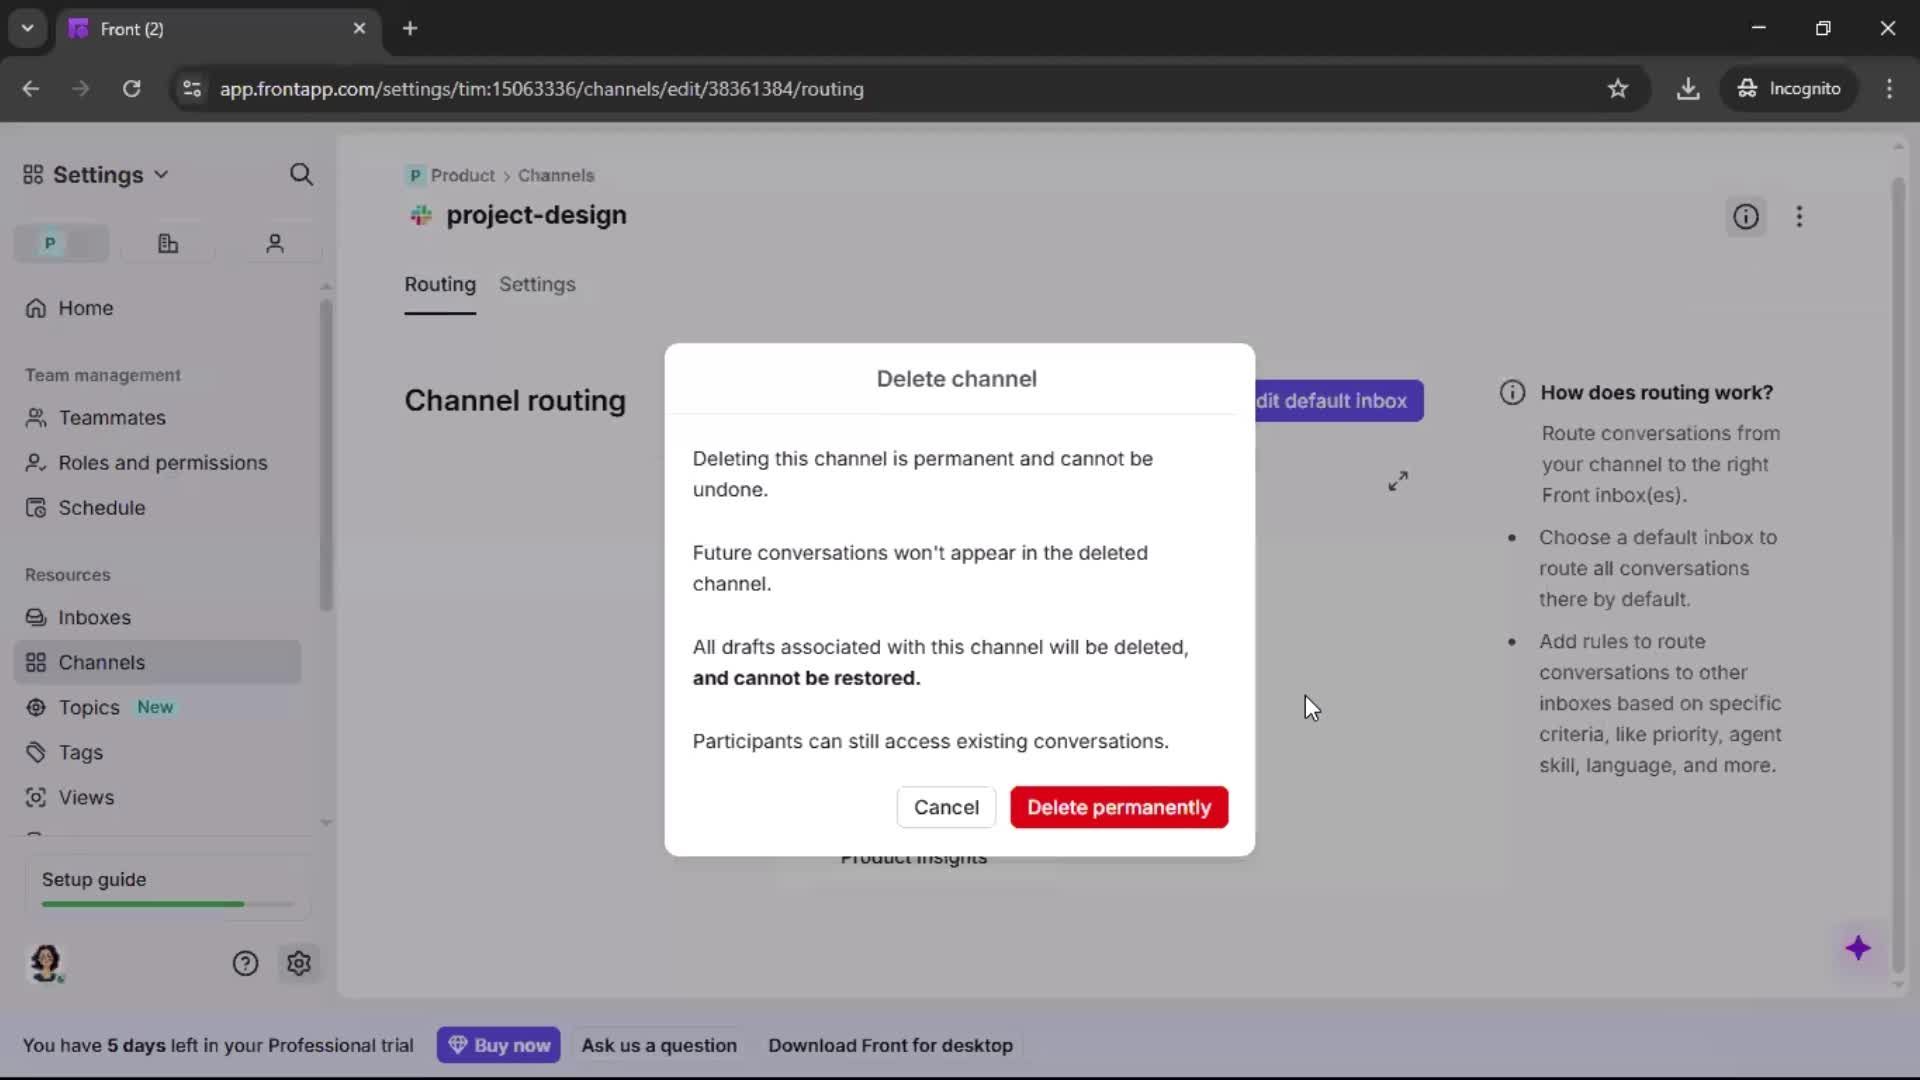The width and height of the screenshot is (1920, 1080).
Task: Click the channel info icon
Action: [1747, 216]
